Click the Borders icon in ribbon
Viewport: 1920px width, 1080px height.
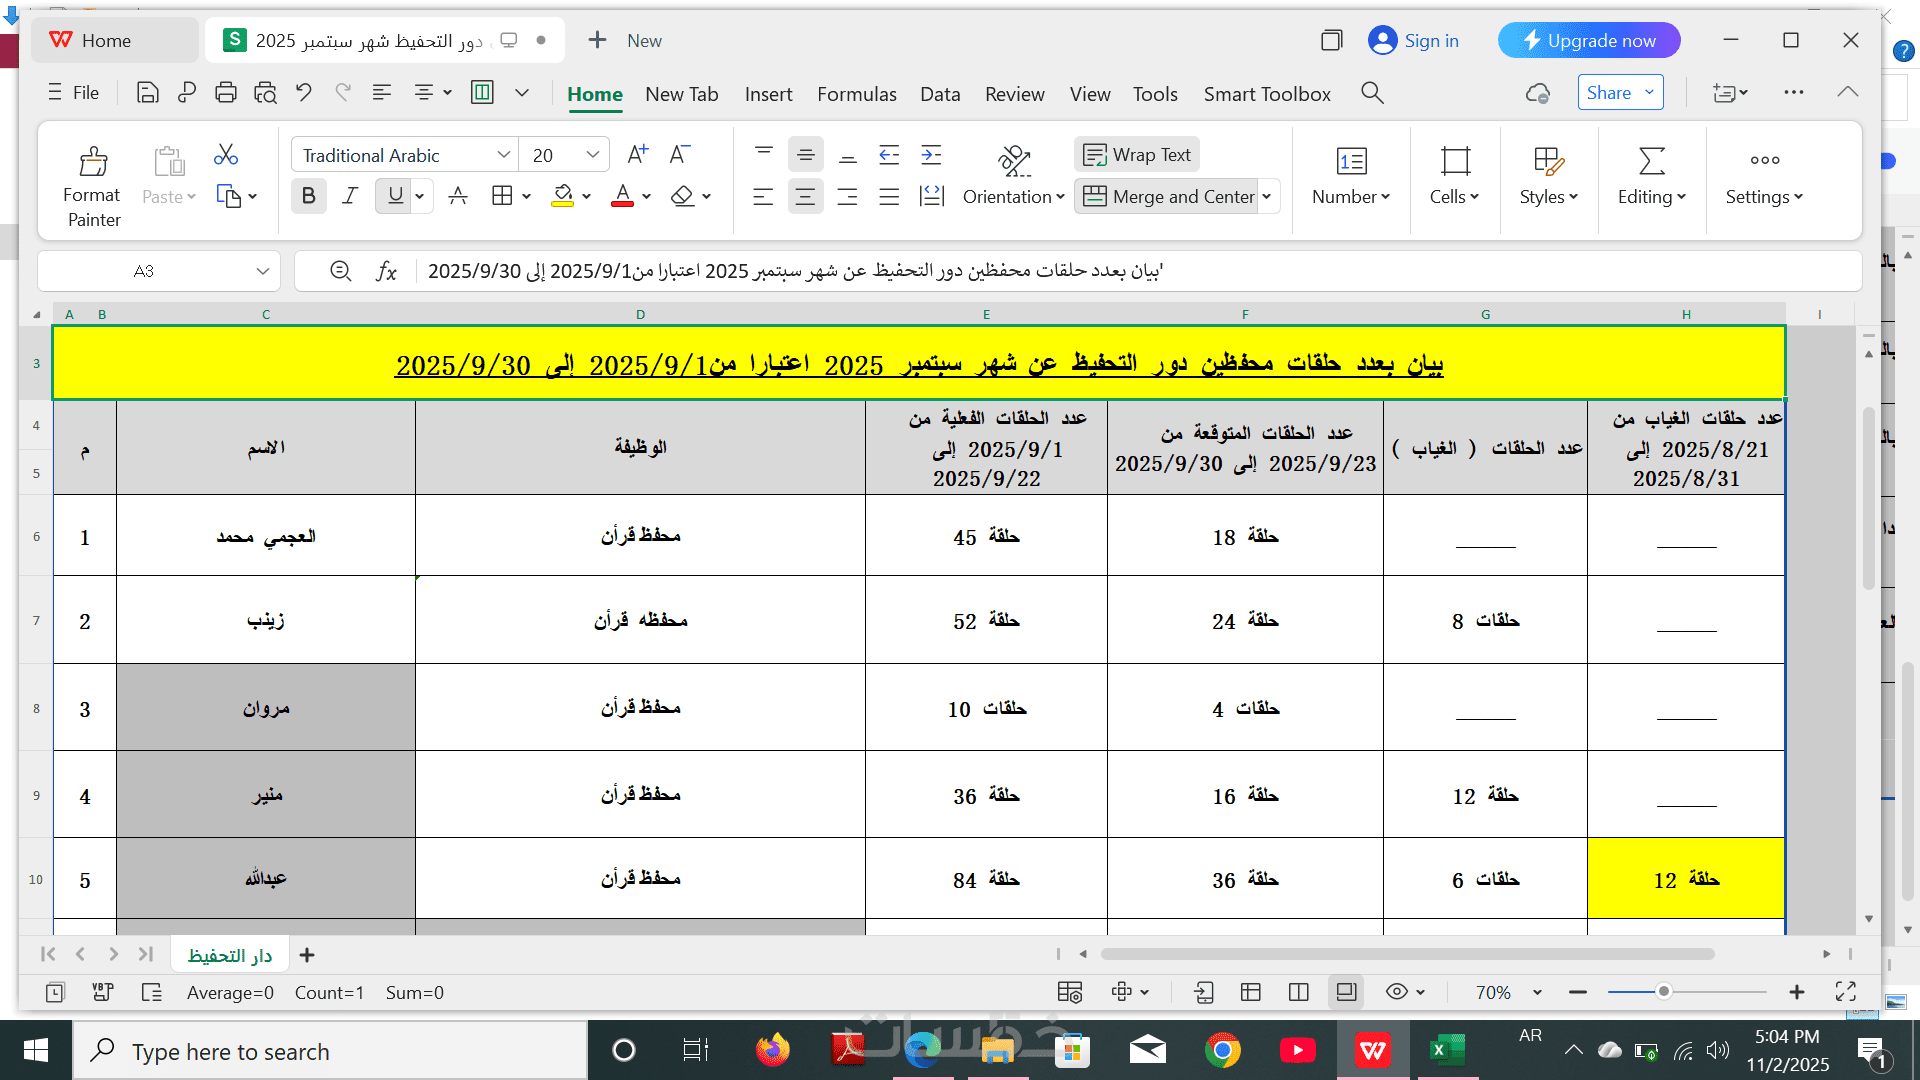[502, 196]
